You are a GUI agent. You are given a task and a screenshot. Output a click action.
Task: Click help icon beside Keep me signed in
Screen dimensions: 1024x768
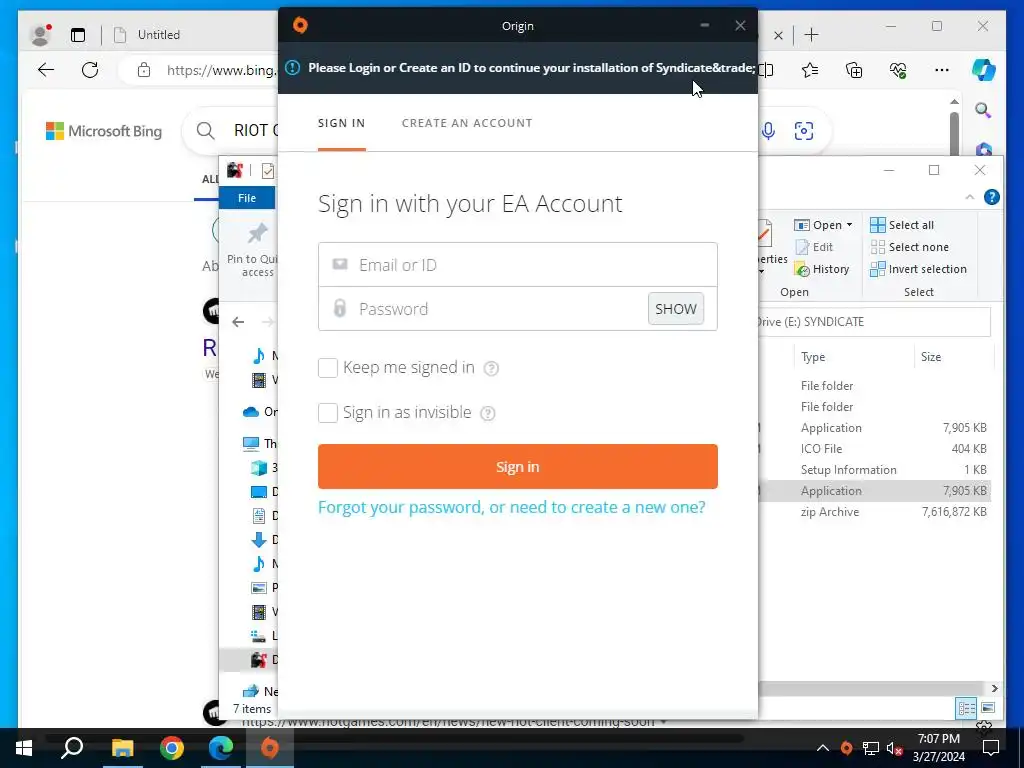click(491, 368)
